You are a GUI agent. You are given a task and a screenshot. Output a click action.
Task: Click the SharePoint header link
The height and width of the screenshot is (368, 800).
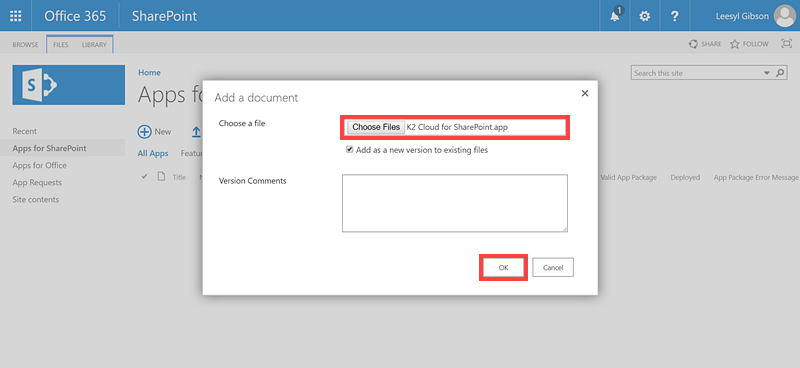[164, 16]
